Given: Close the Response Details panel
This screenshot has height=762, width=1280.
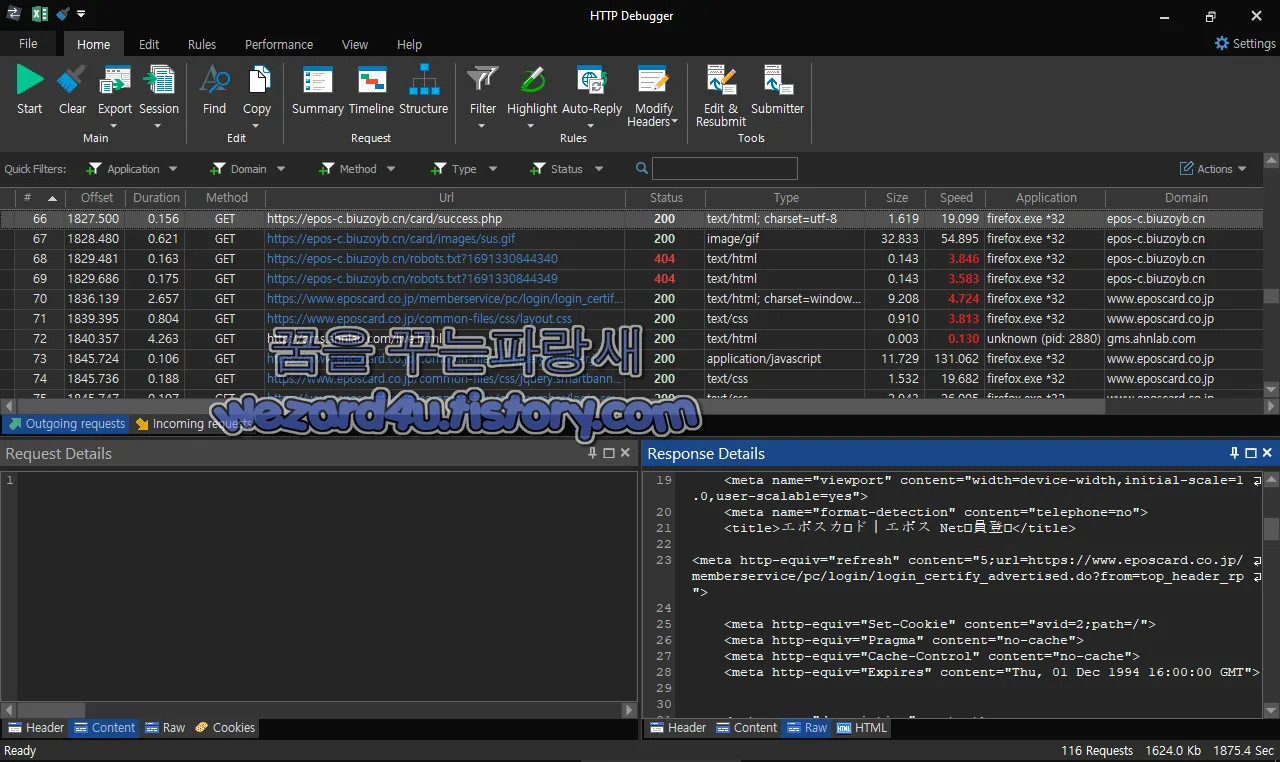Looking at the screenshot, I should click(1267, 453).
